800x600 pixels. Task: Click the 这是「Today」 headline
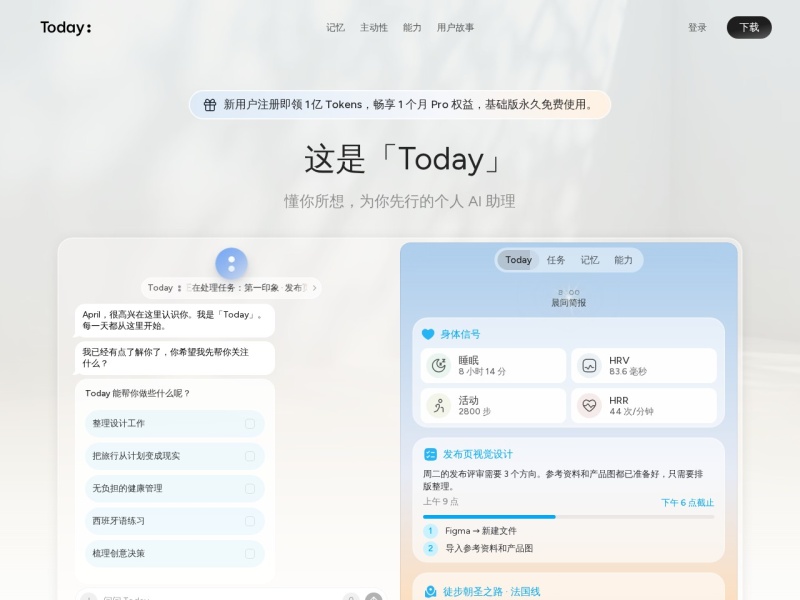pyautogui.click(x=402, y=159)
